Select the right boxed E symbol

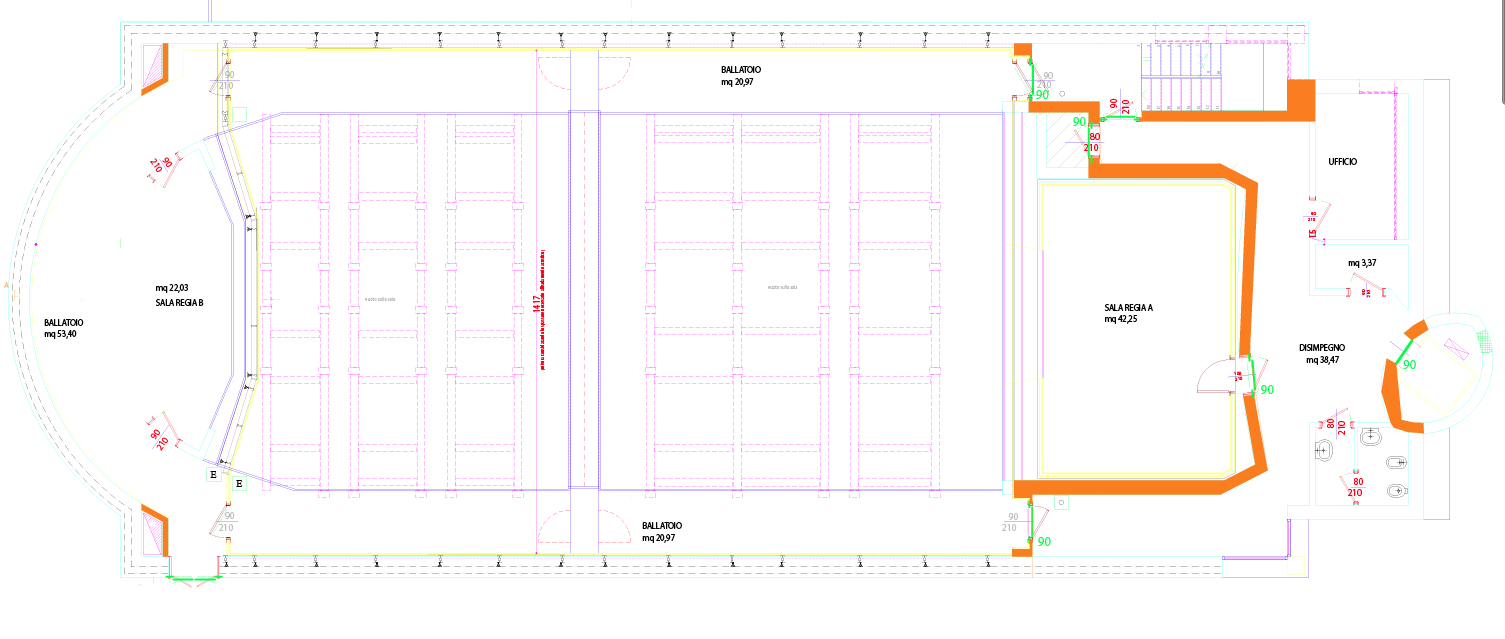pyautogui.click(x=238, y=485)
